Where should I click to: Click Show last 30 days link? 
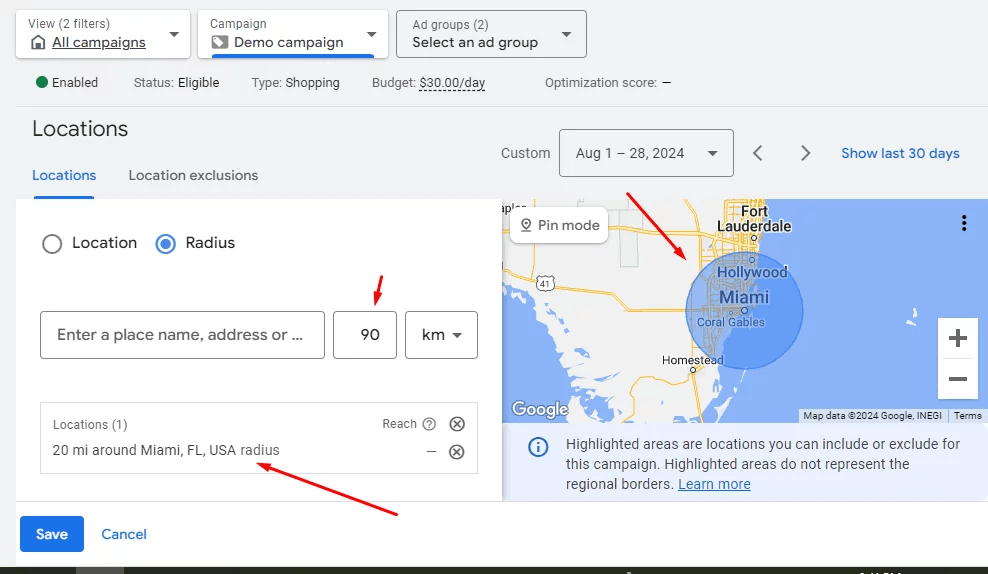click(900, 153)
